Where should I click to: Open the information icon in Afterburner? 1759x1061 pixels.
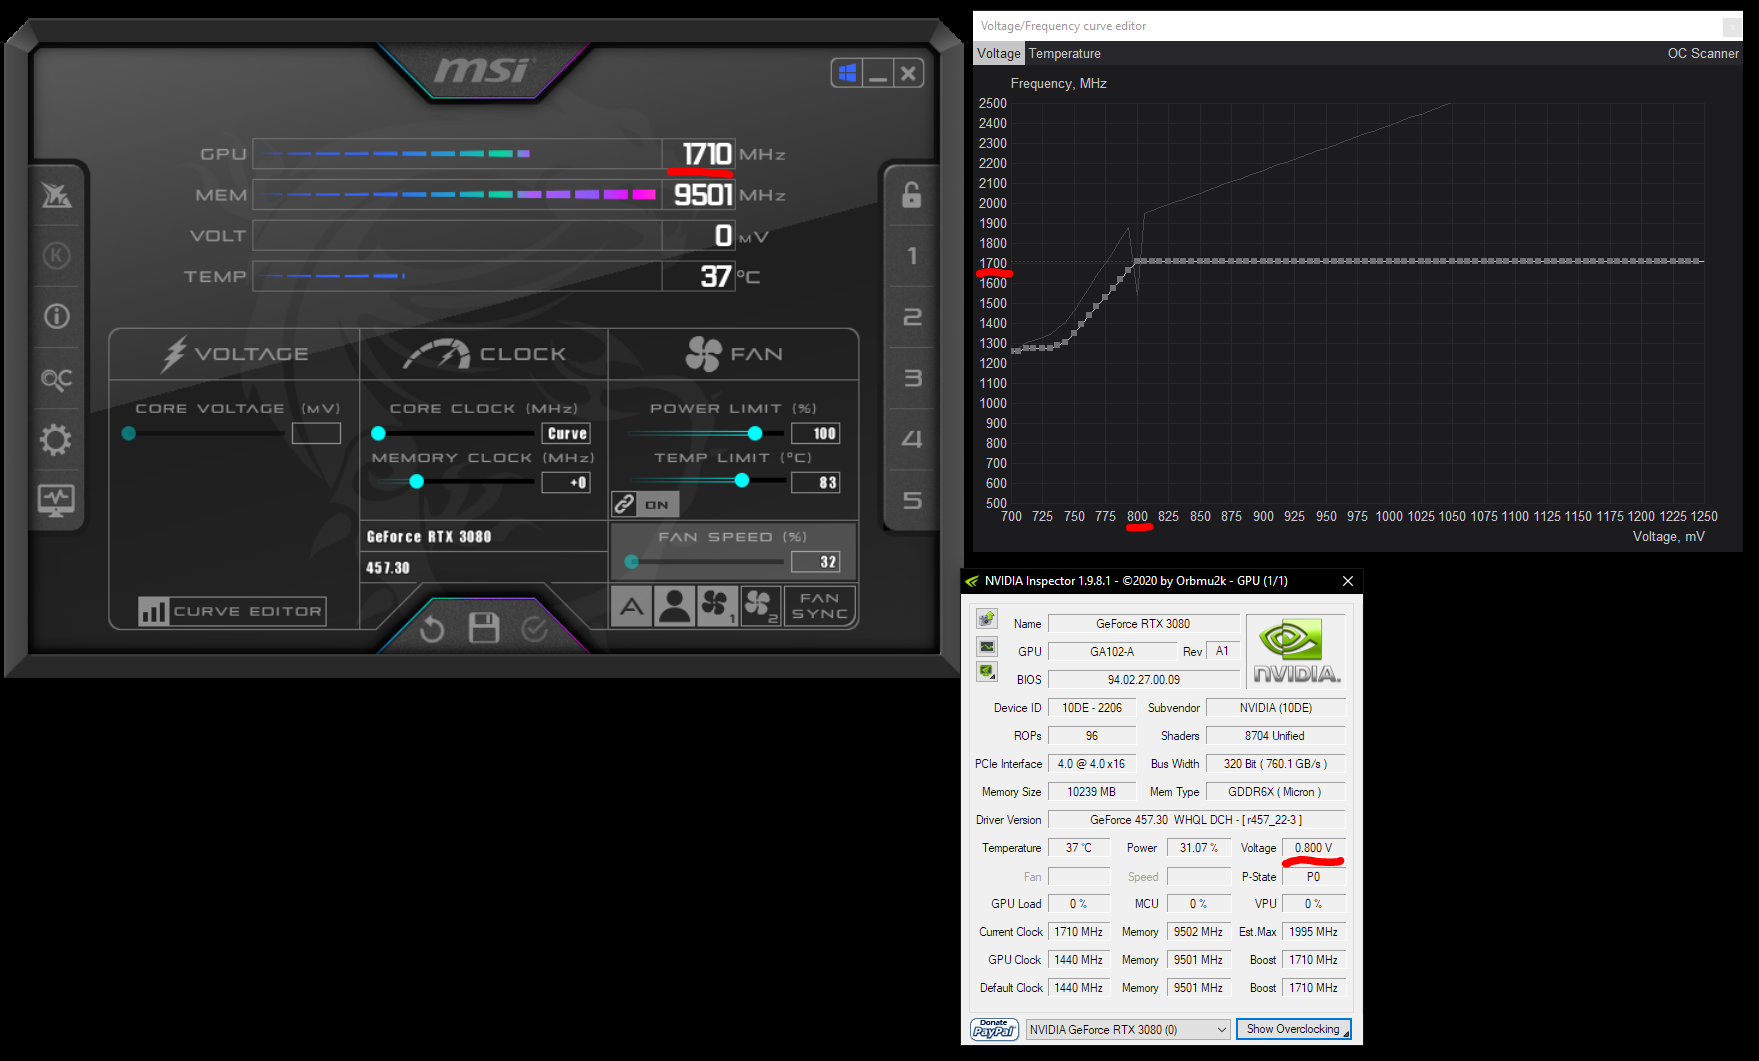click(56, 317)
